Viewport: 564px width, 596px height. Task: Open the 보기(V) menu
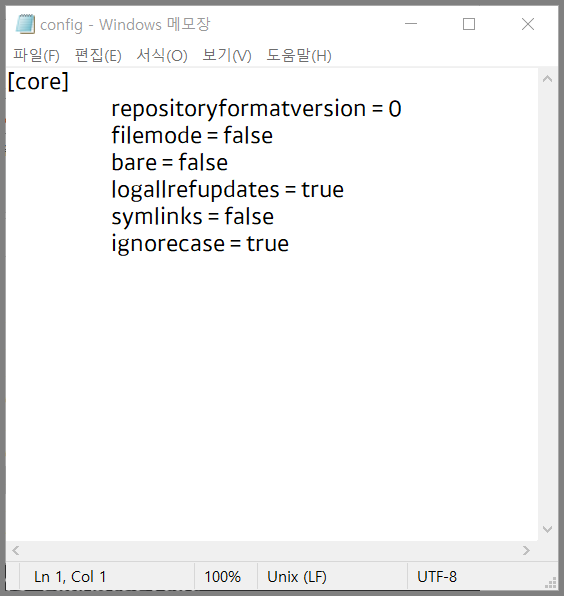pyautogui.click(x=227, y=55)
